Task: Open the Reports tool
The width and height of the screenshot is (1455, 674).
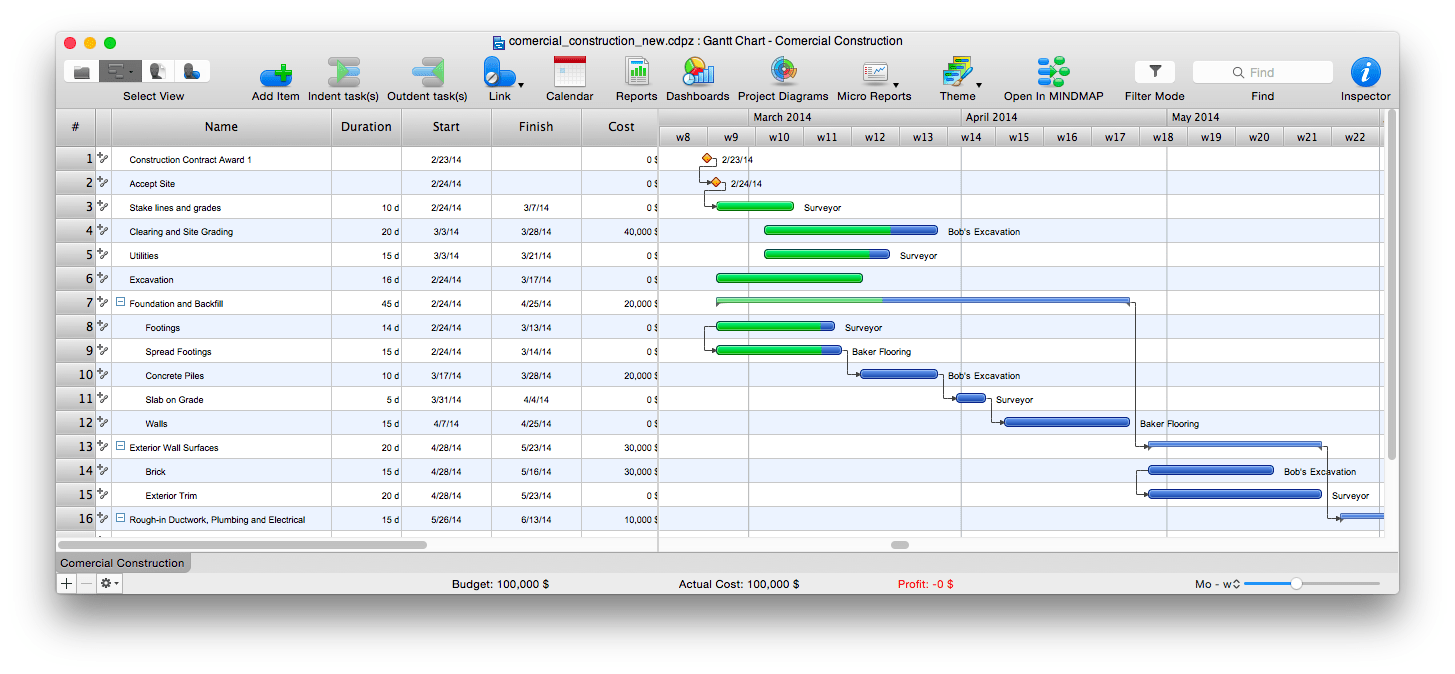Action: click(636, 73)
